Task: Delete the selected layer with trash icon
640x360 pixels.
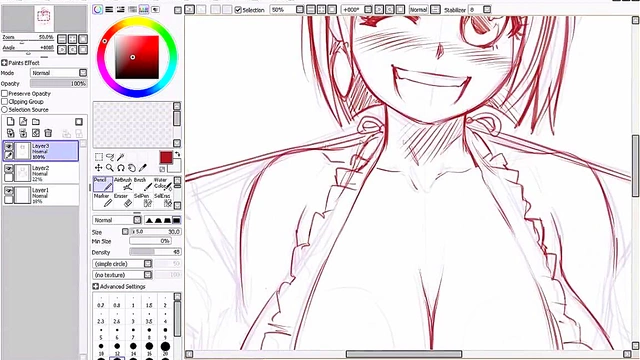Action: tap(48, 133)
